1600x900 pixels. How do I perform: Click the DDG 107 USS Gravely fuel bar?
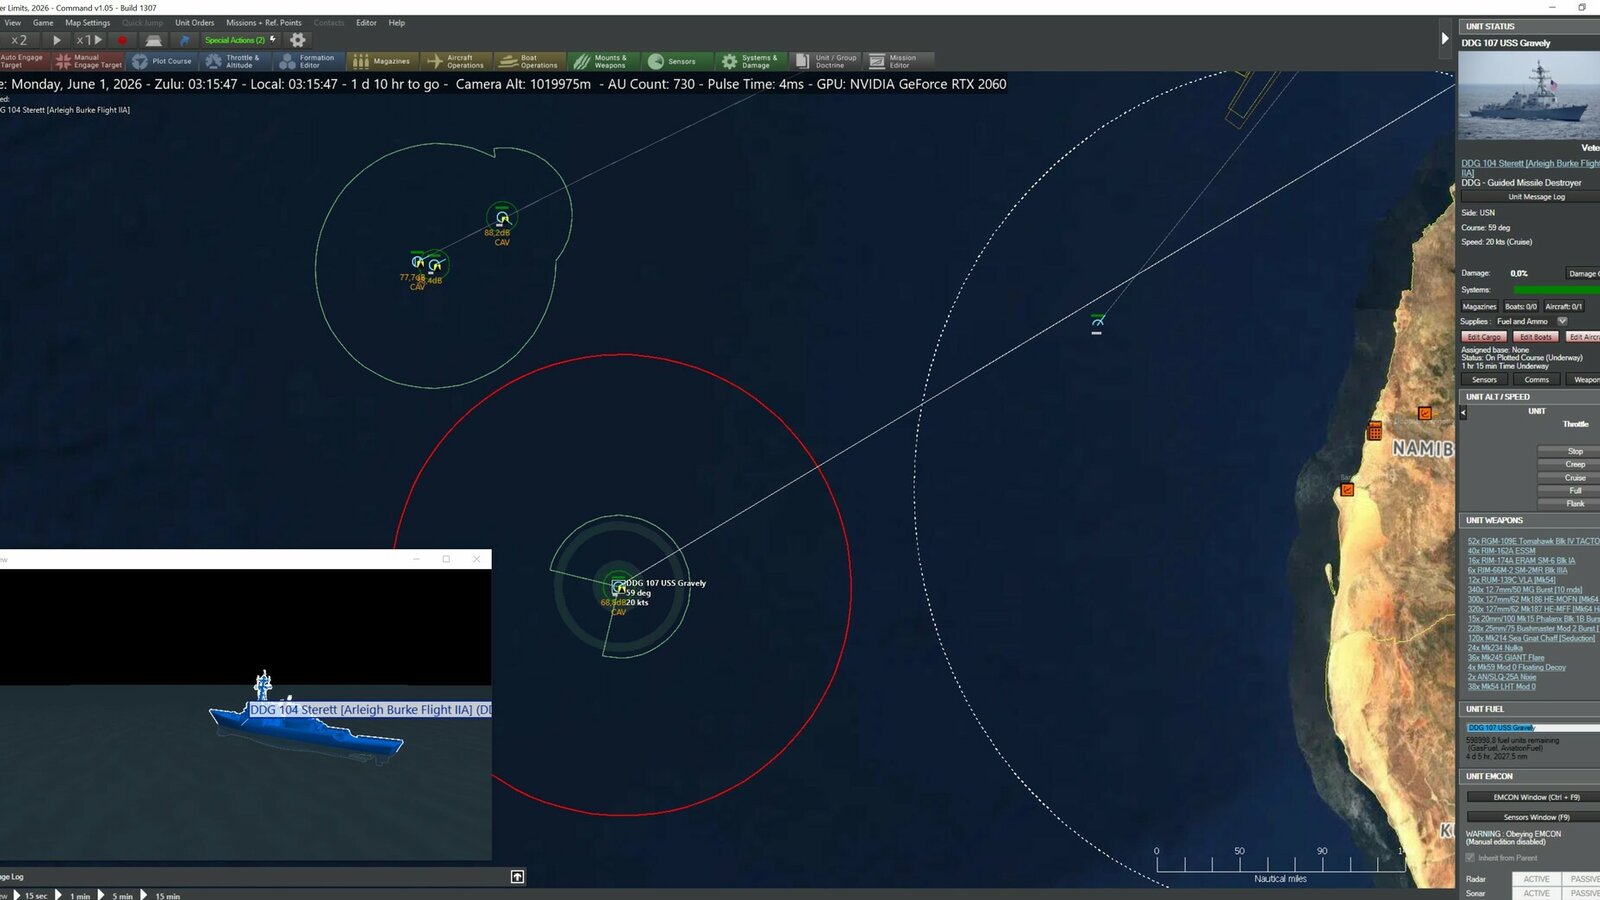[x=1533, y=728]
